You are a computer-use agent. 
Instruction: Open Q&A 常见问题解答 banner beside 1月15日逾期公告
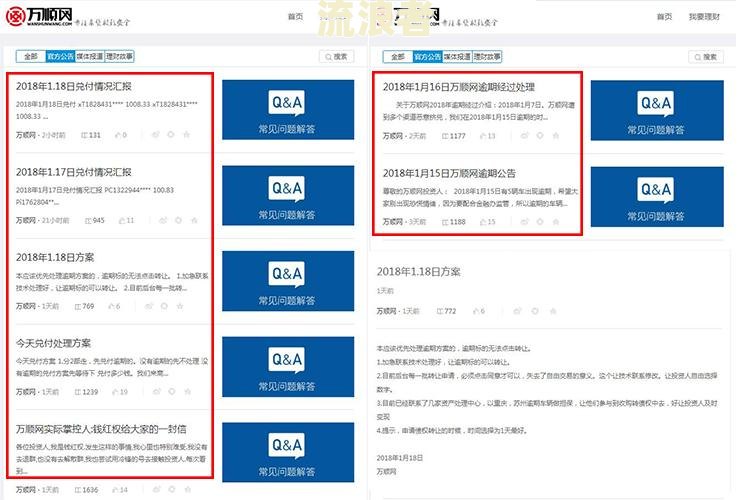point(657,197)
